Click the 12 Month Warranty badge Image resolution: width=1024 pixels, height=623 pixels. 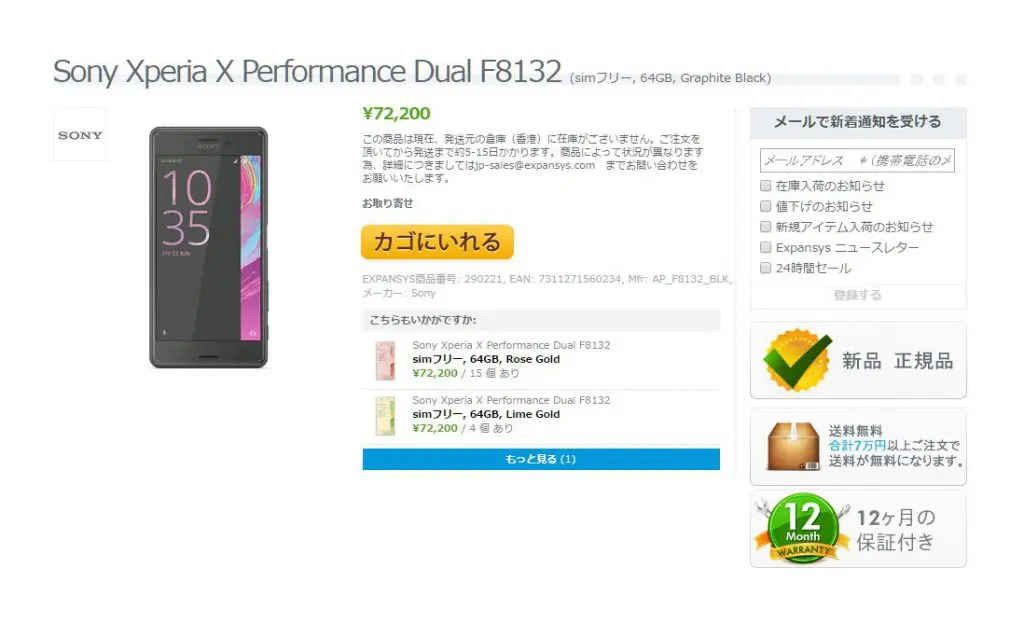[802, 529]
